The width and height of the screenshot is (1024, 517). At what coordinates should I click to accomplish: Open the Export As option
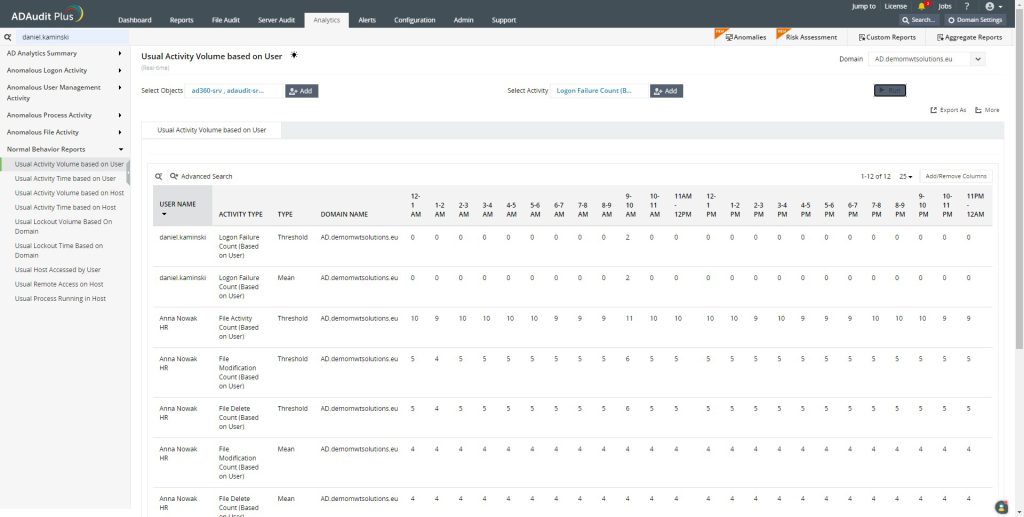[948, 110]
